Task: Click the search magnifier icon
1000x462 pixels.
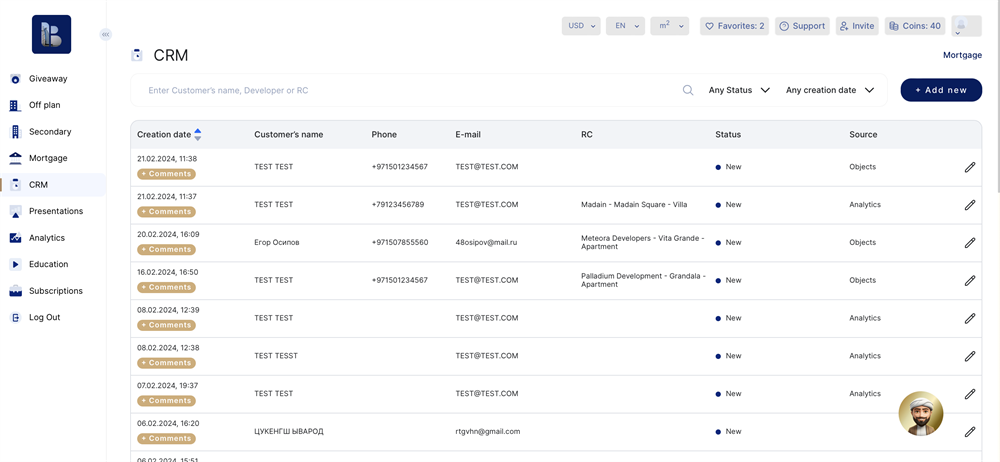Action: [688, 90]
